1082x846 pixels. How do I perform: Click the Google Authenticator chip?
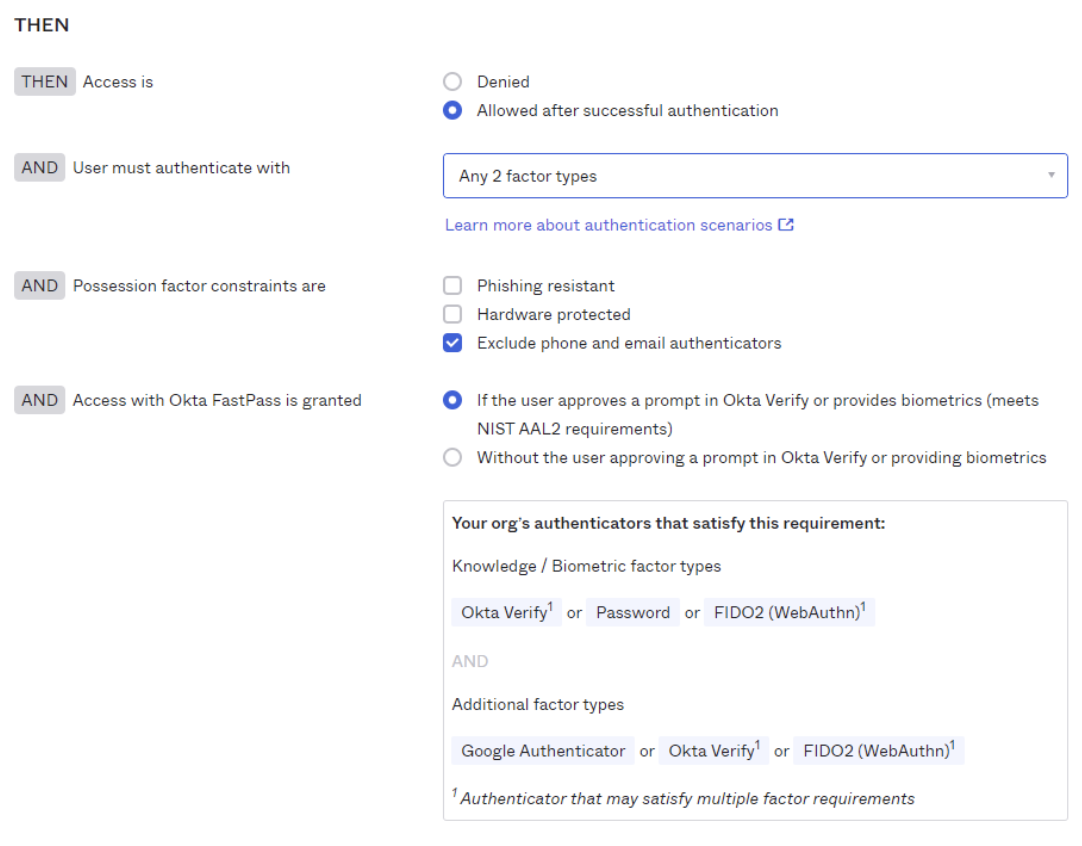(x=543, y=751)
